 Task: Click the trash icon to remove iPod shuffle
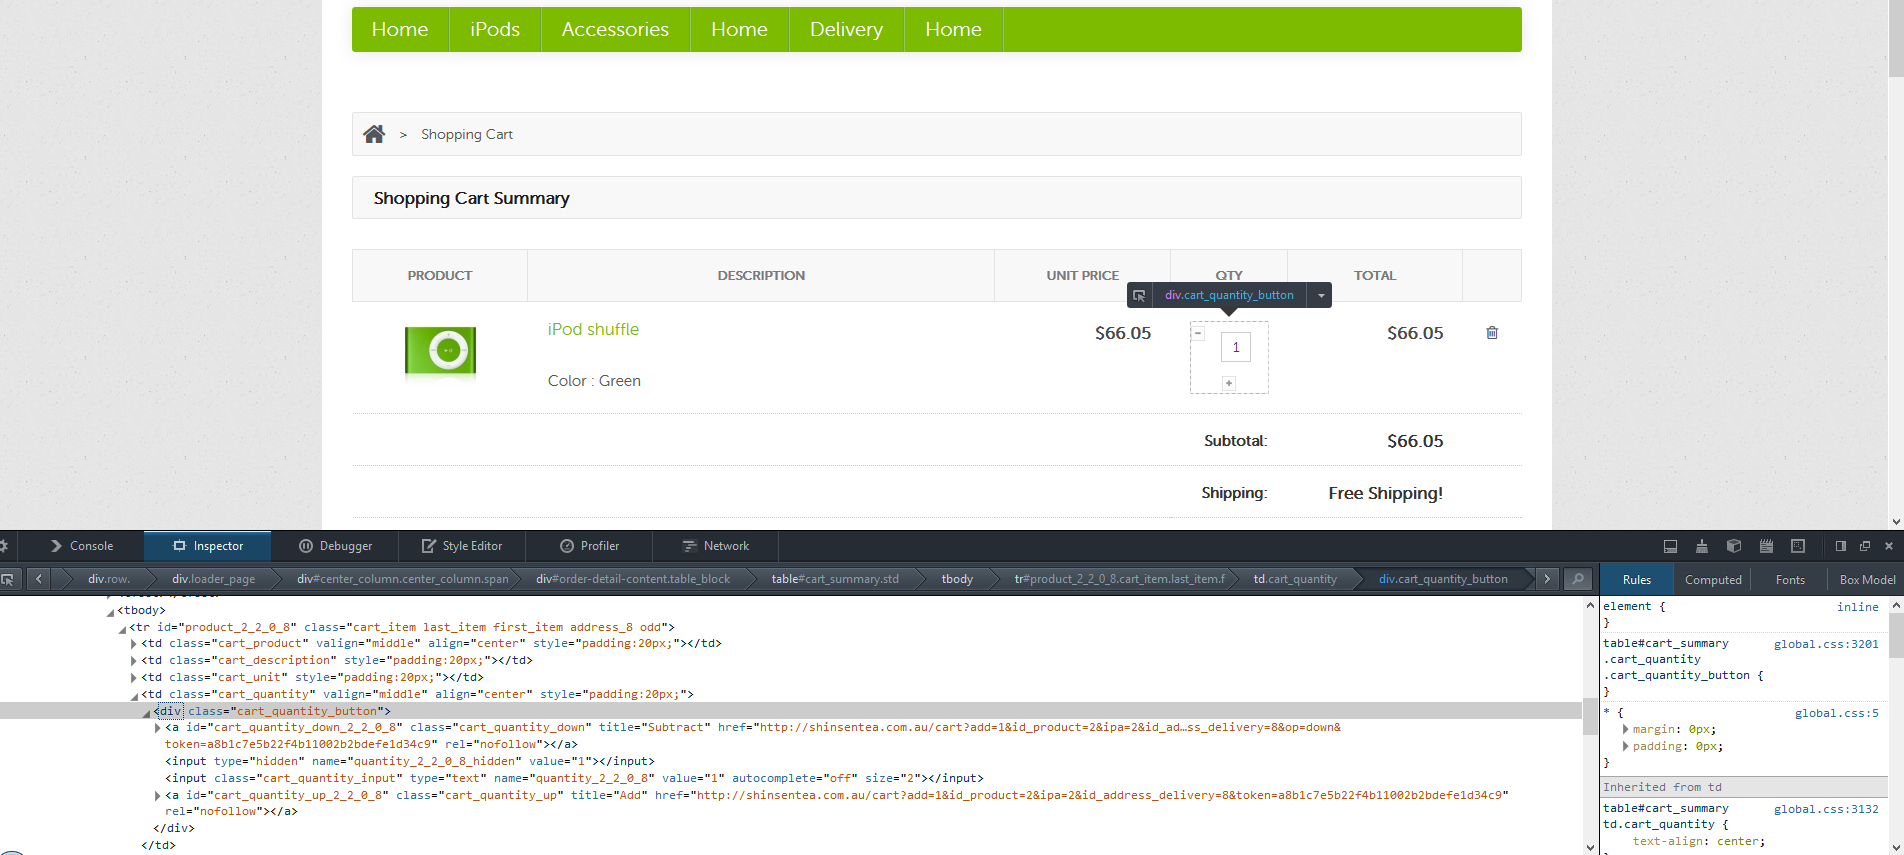click(1491, 333)
